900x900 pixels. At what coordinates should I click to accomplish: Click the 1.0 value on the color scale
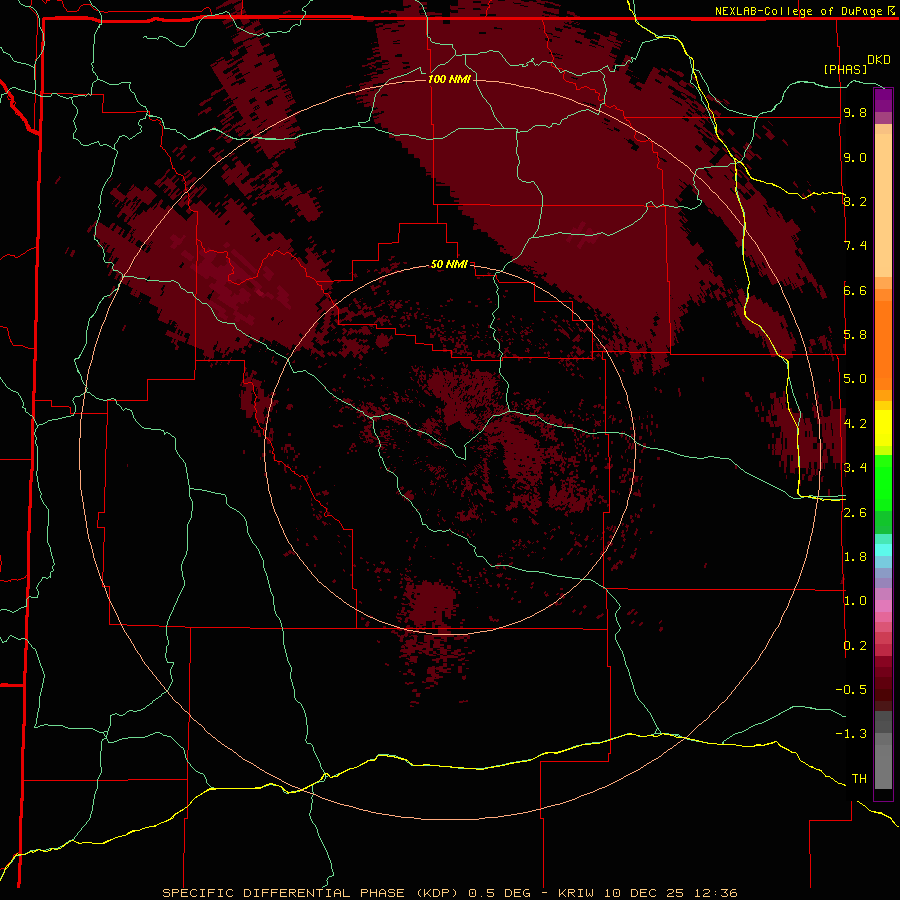pos(855,601)
